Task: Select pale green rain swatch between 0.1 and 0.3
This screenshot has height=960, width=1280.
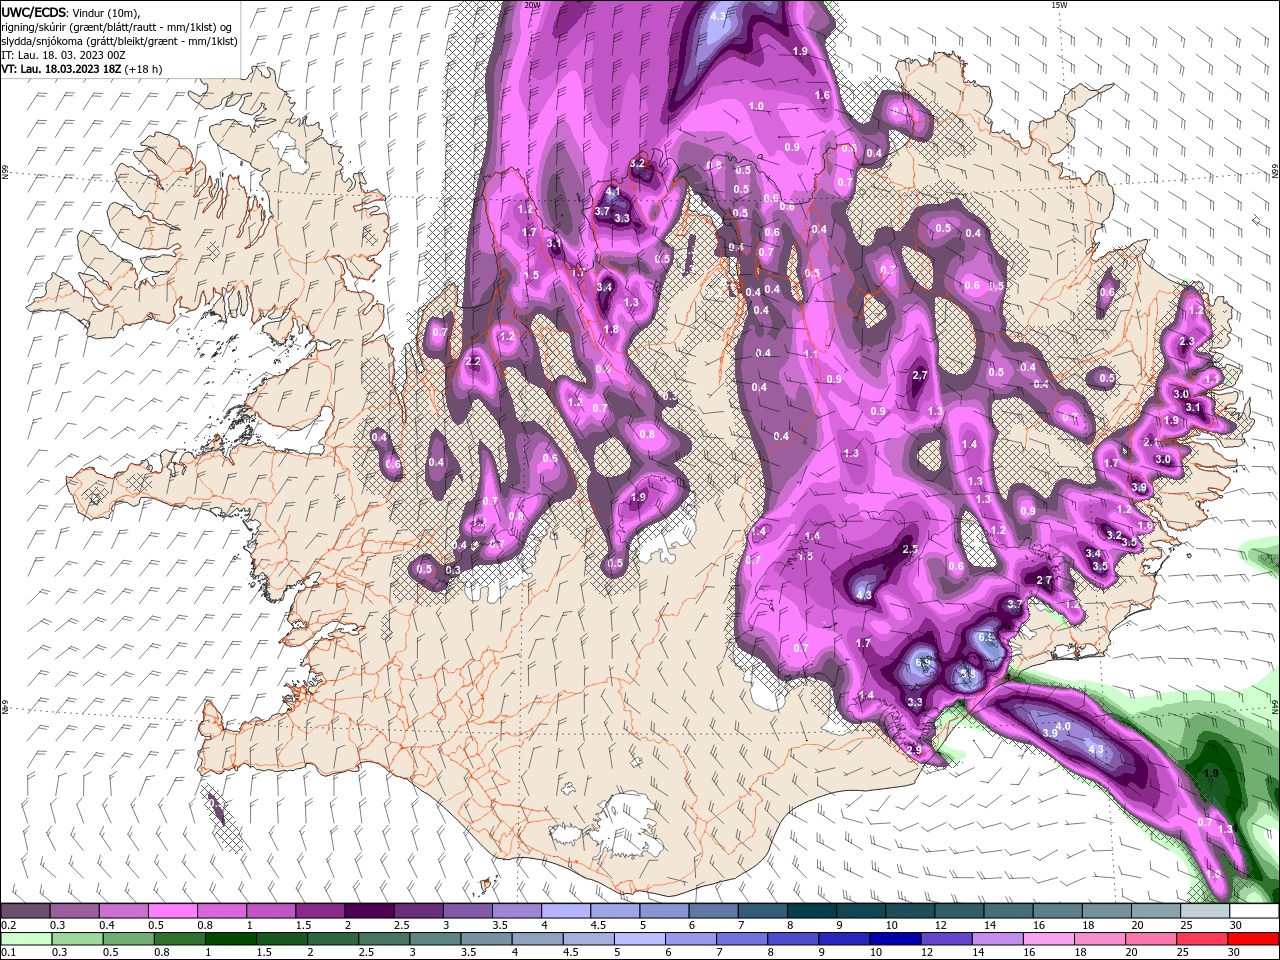Action: [x=25, y=939]
